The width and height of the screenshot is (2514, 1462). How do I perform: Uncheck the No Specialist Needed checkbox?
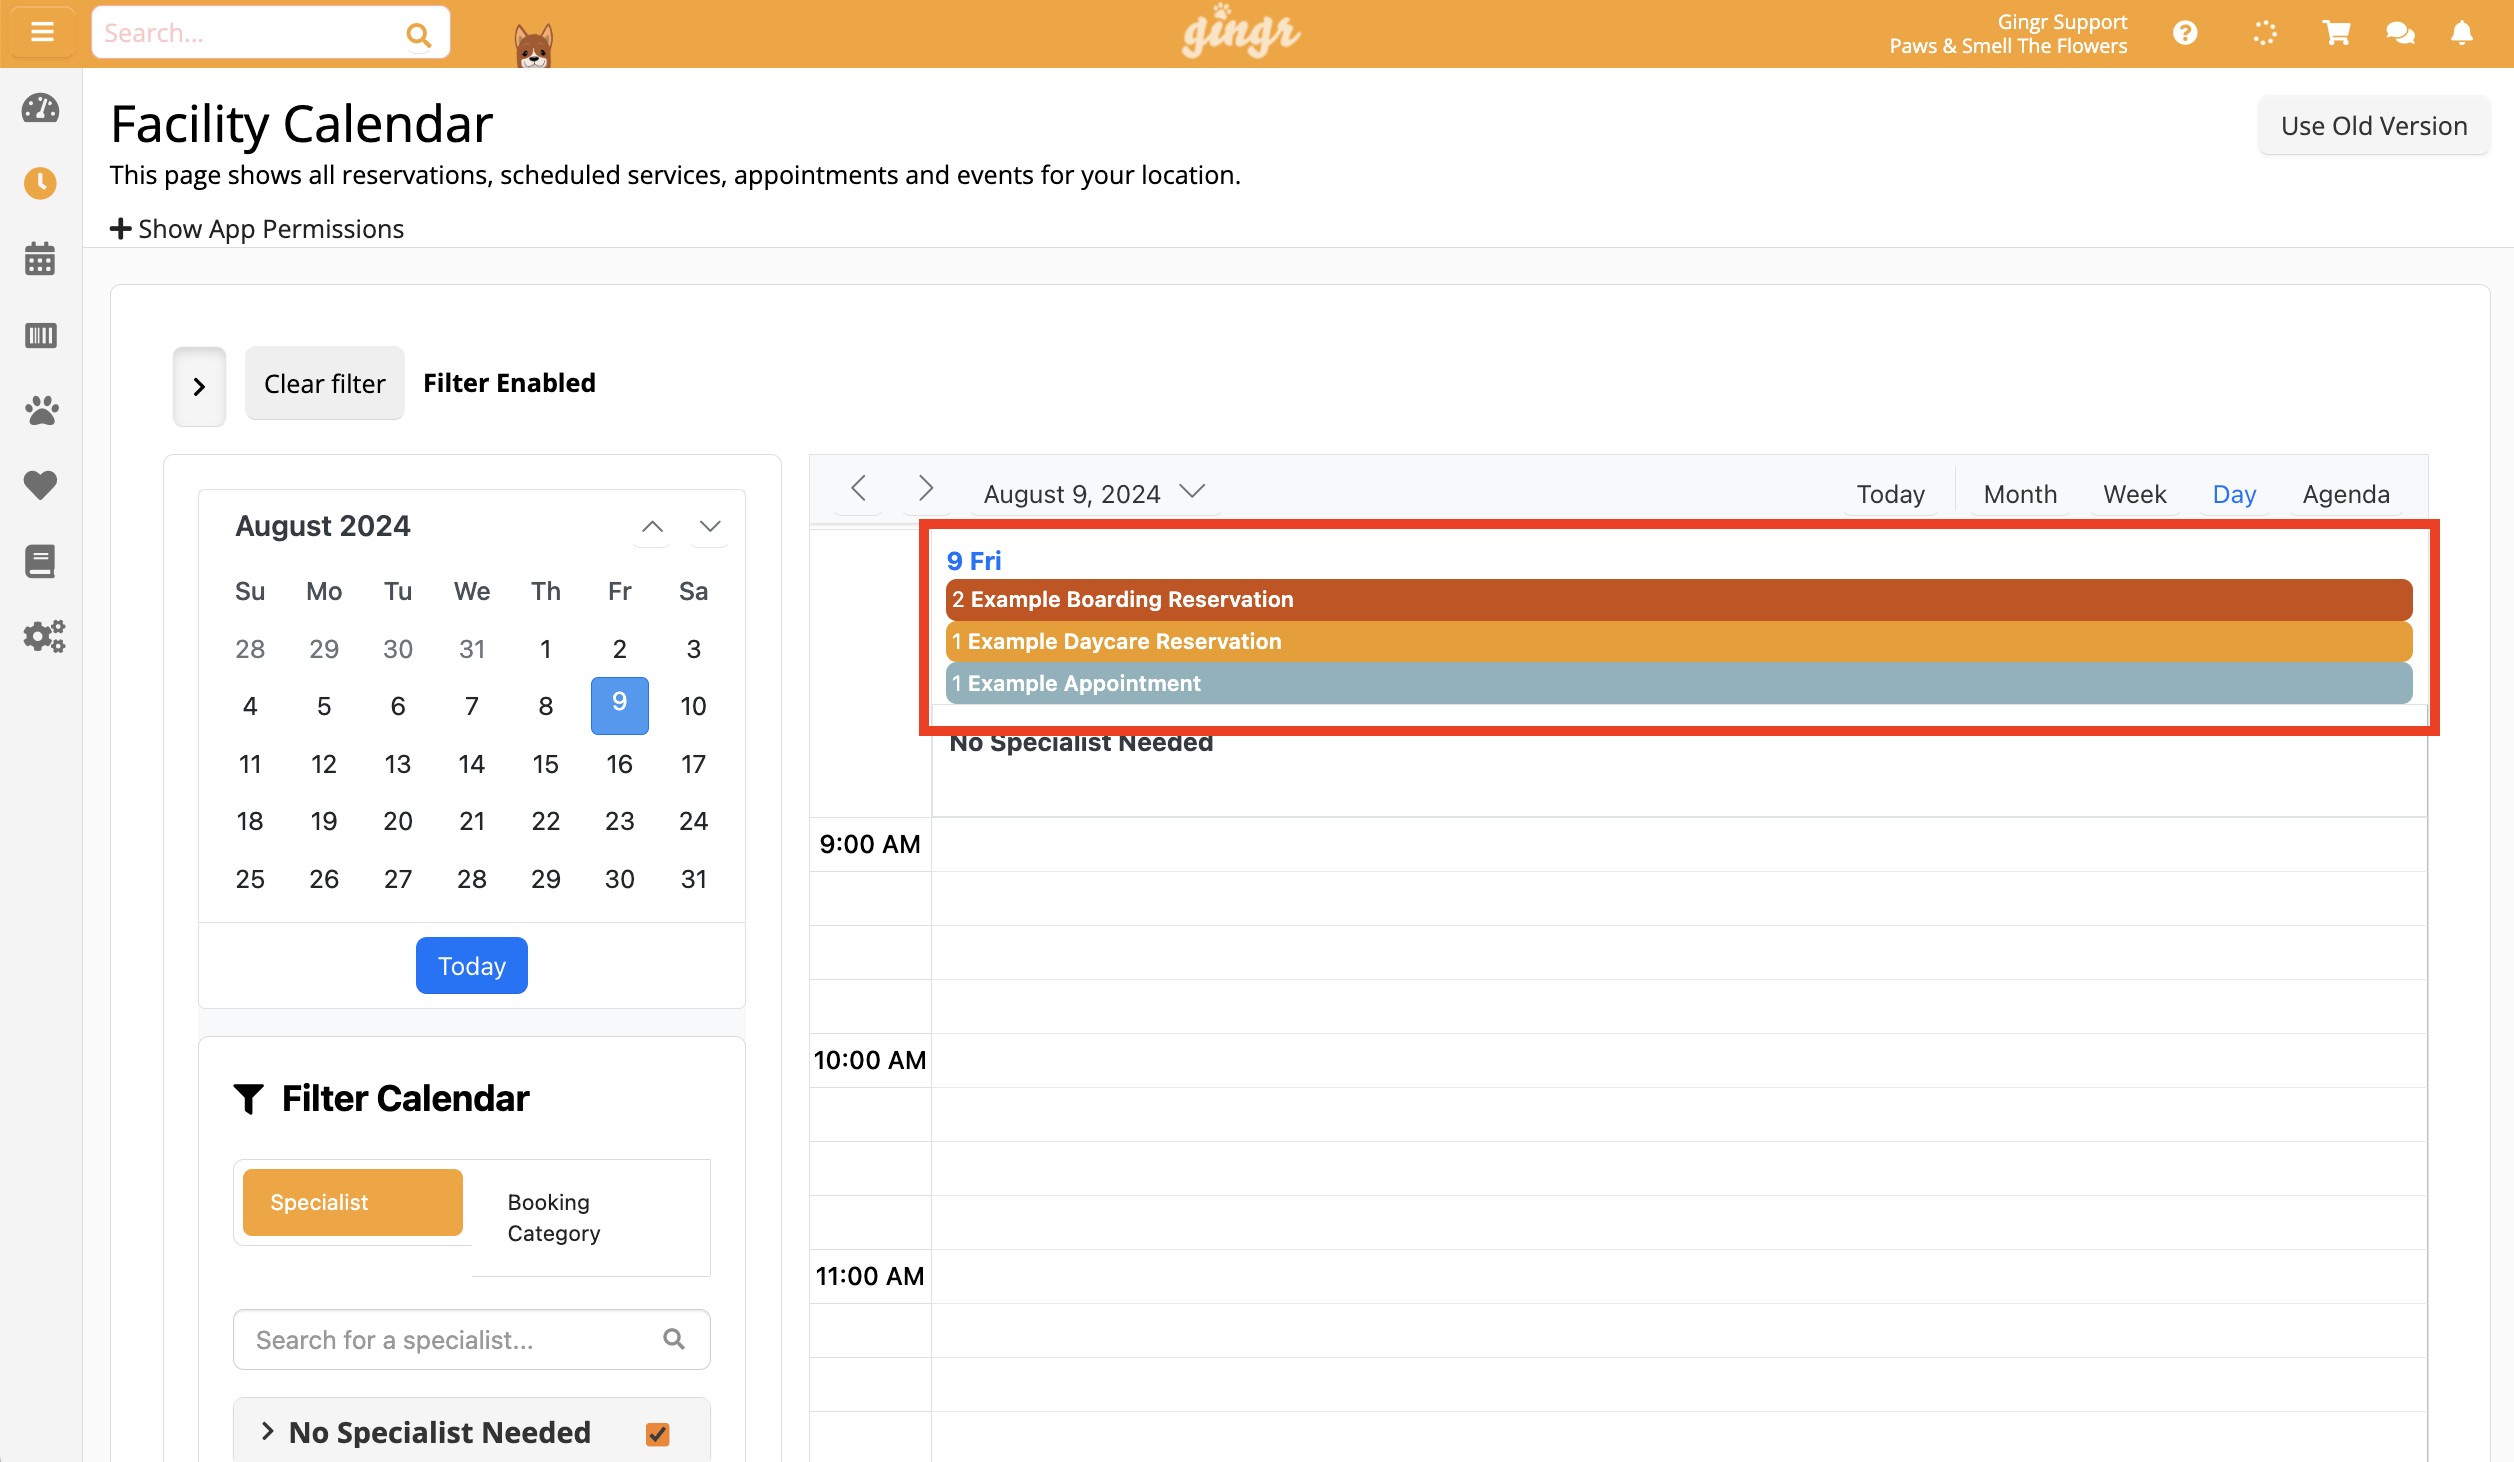click(657, 1433)
